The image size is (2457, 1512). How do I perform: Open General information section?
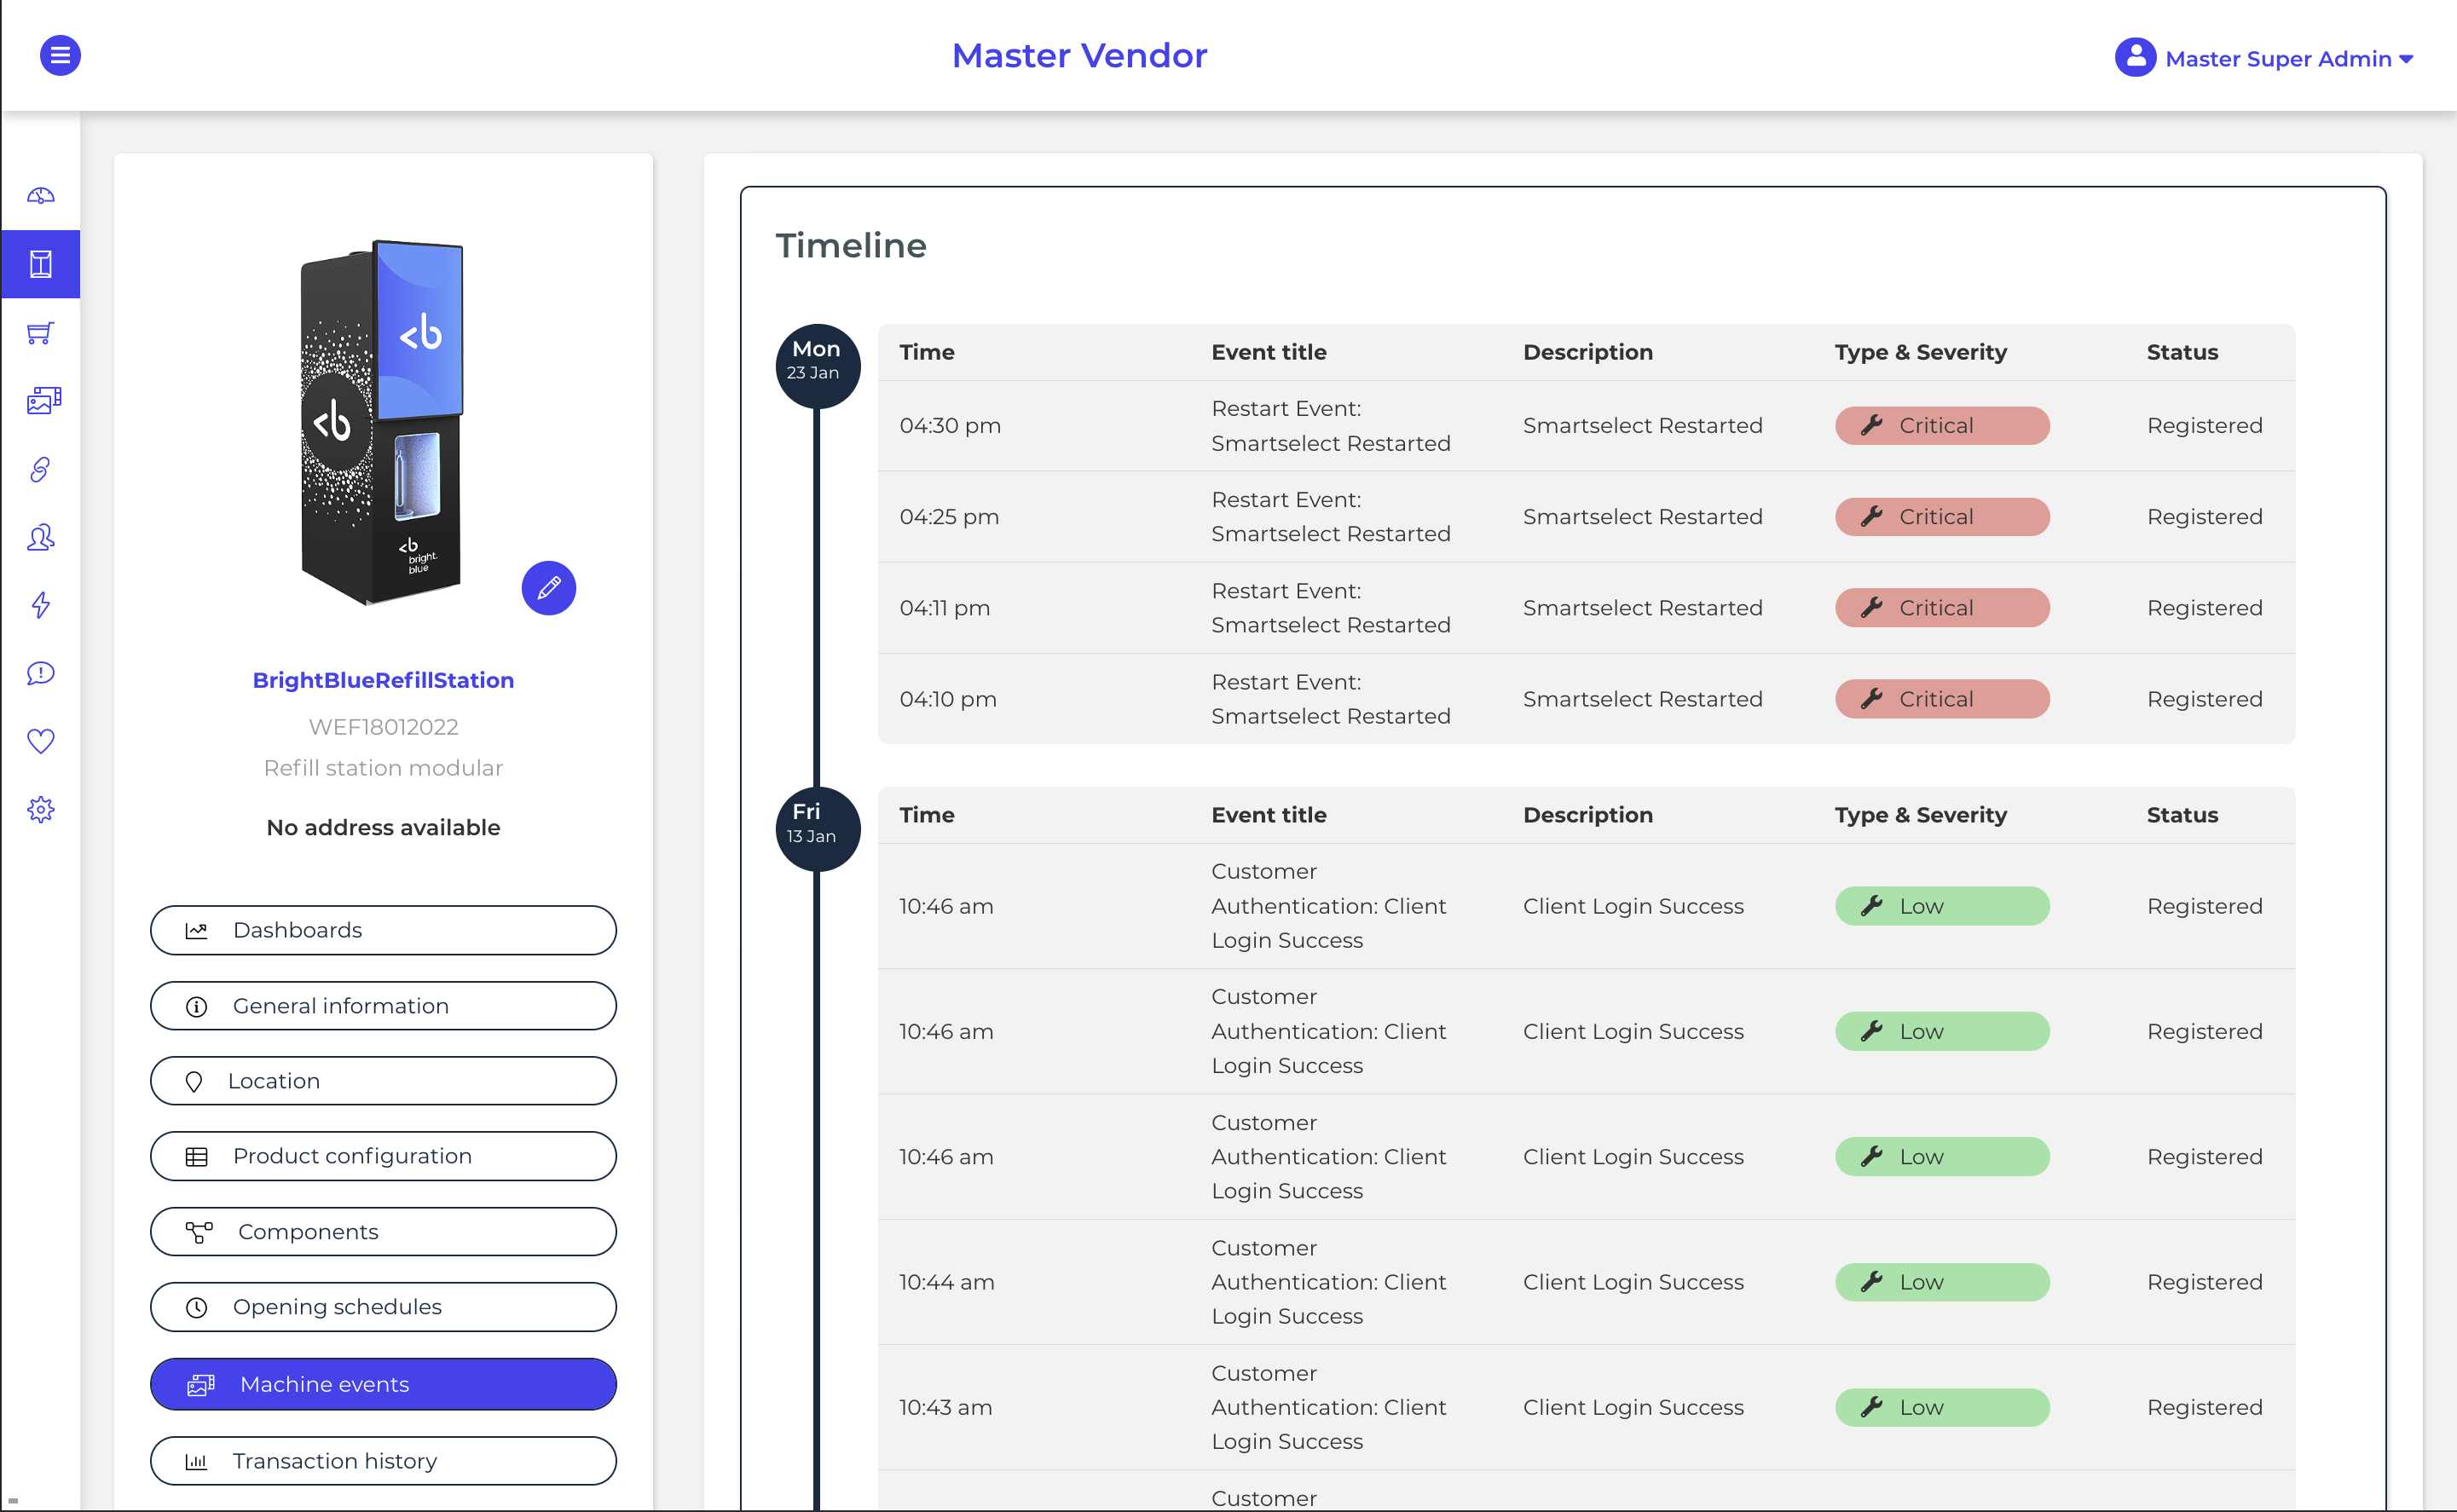pos(383,1006)
